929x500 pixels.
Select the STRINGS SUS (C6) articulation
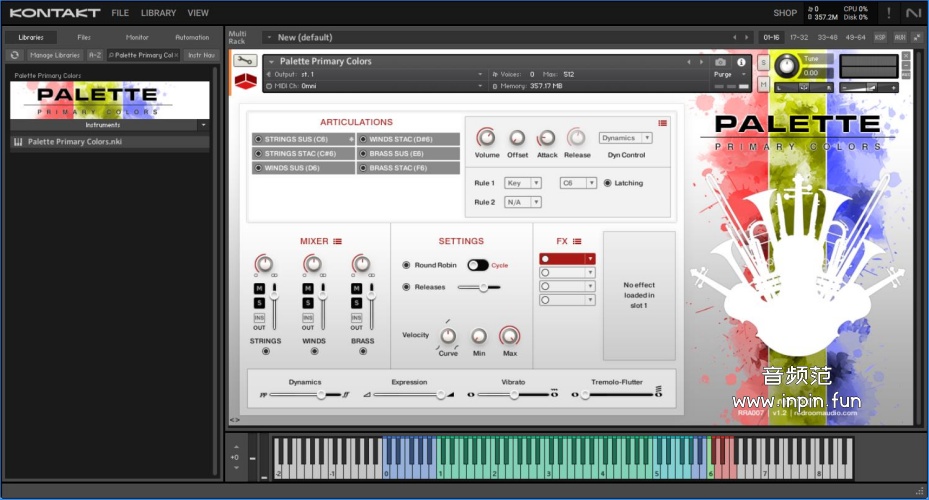click(303, 139)
